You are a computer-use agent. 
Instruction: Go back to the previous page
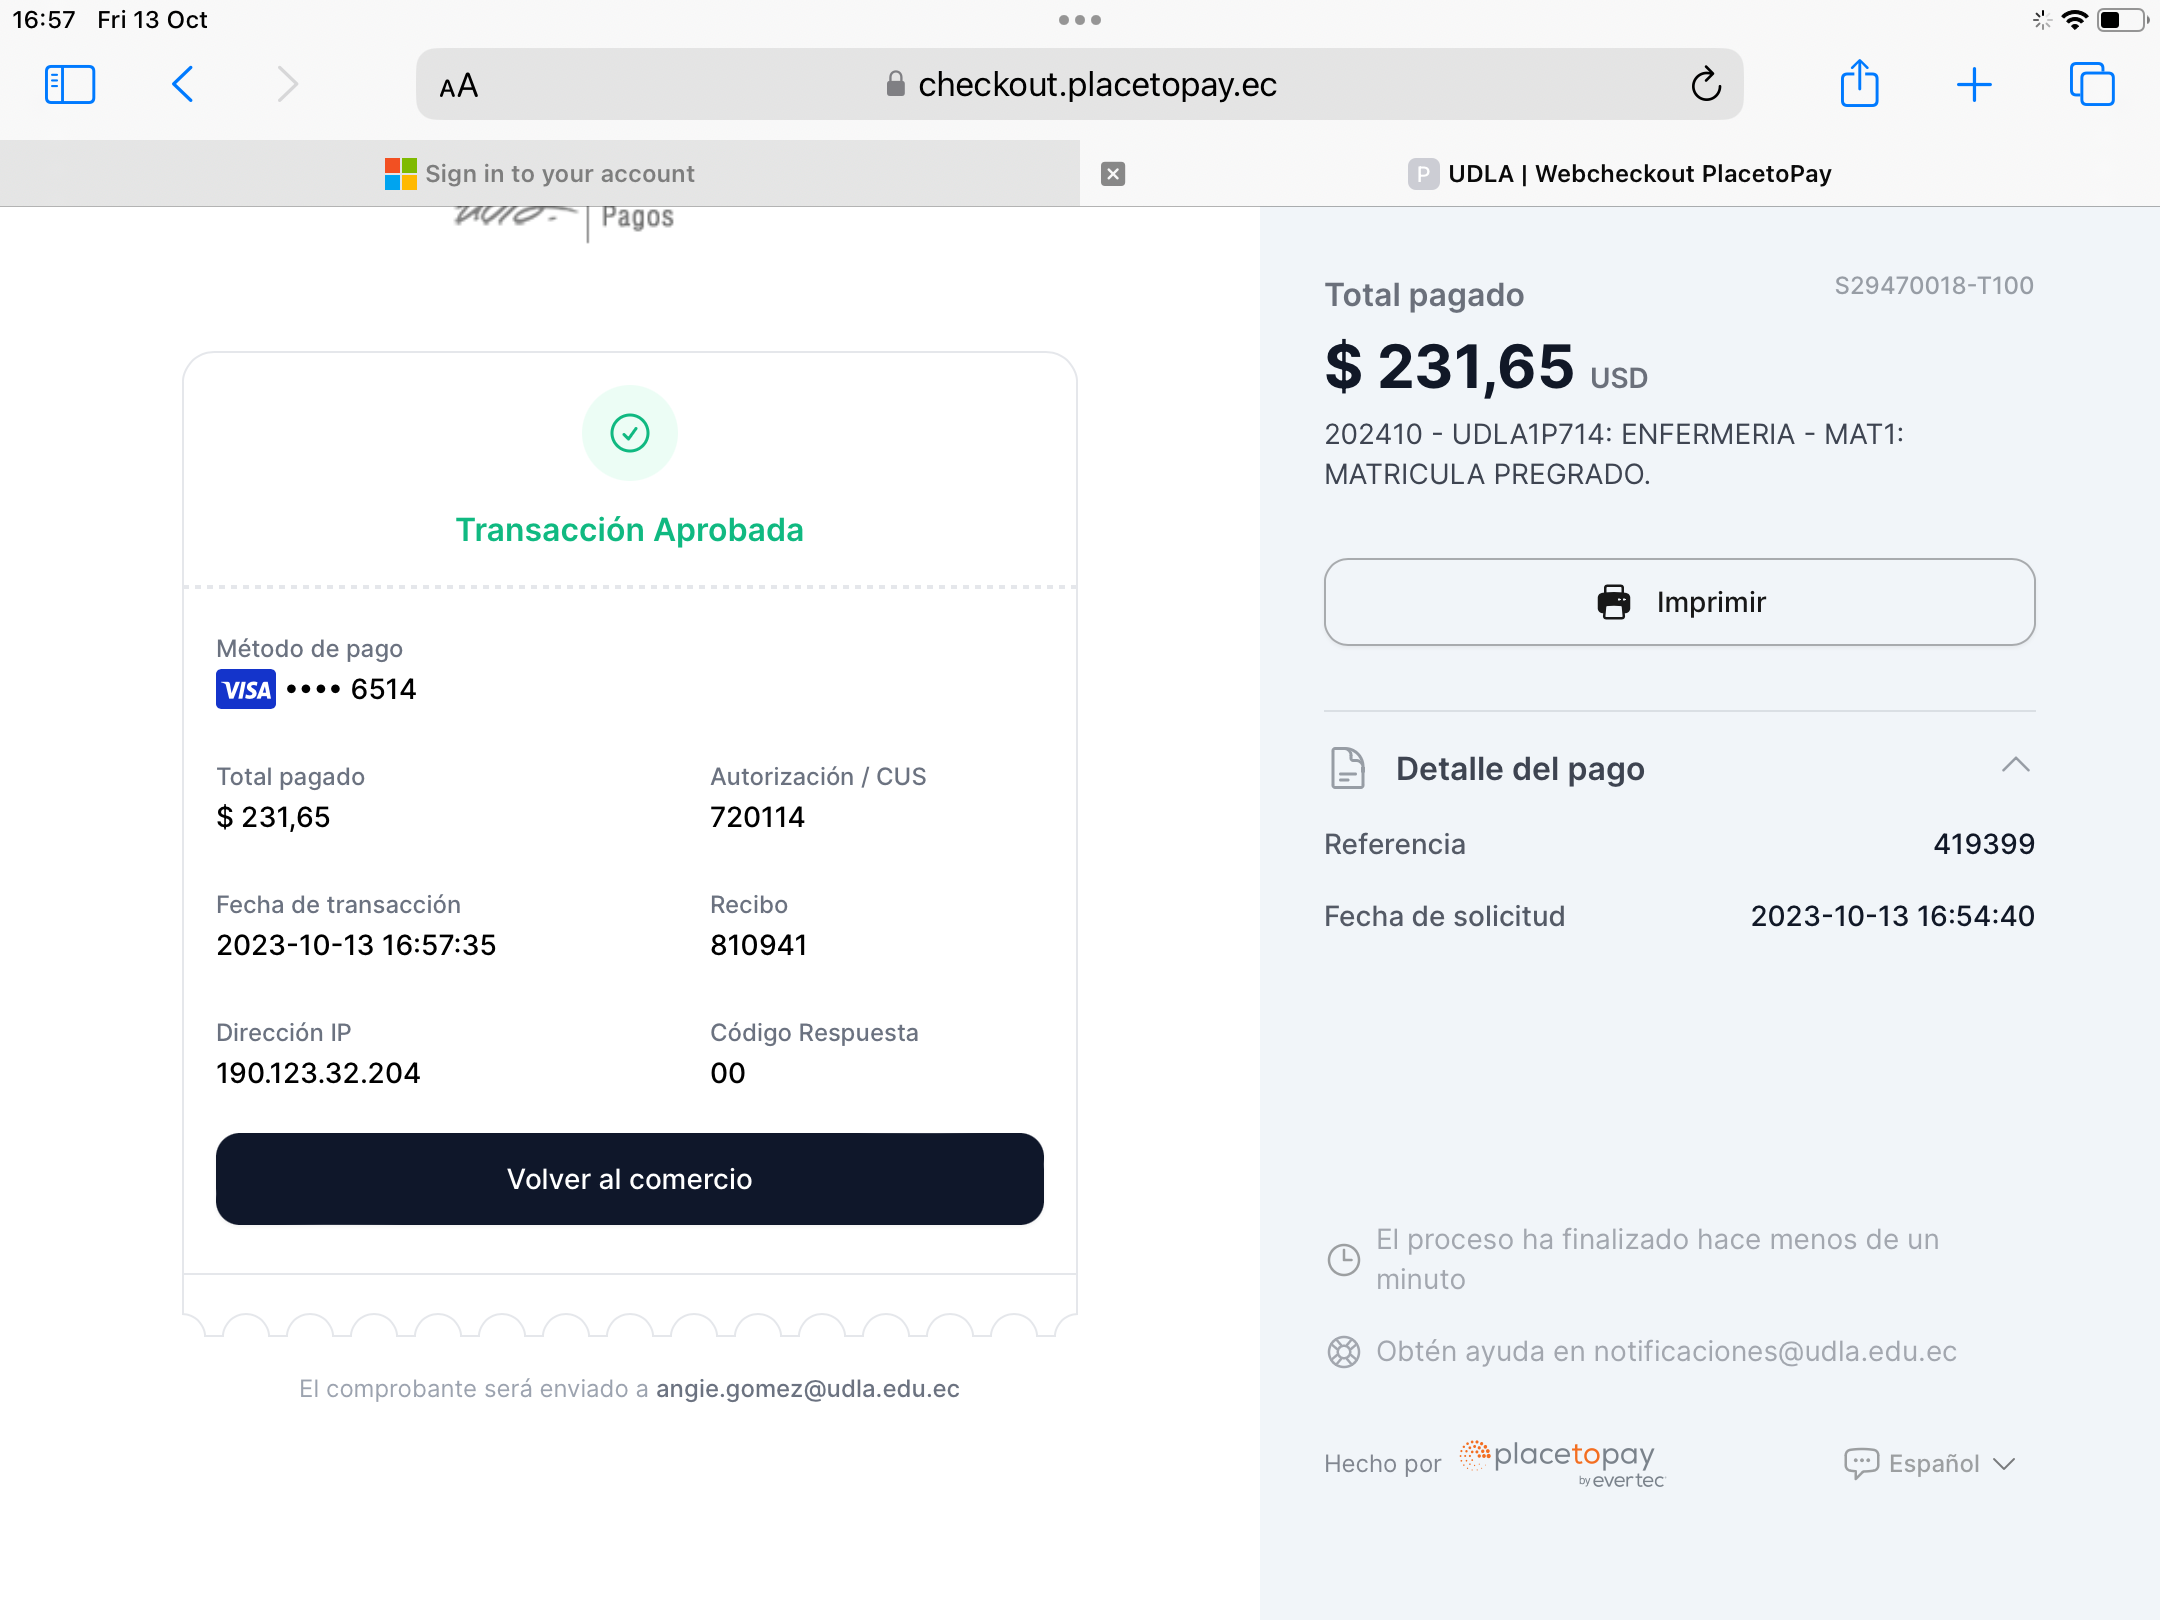click(183, 85)
